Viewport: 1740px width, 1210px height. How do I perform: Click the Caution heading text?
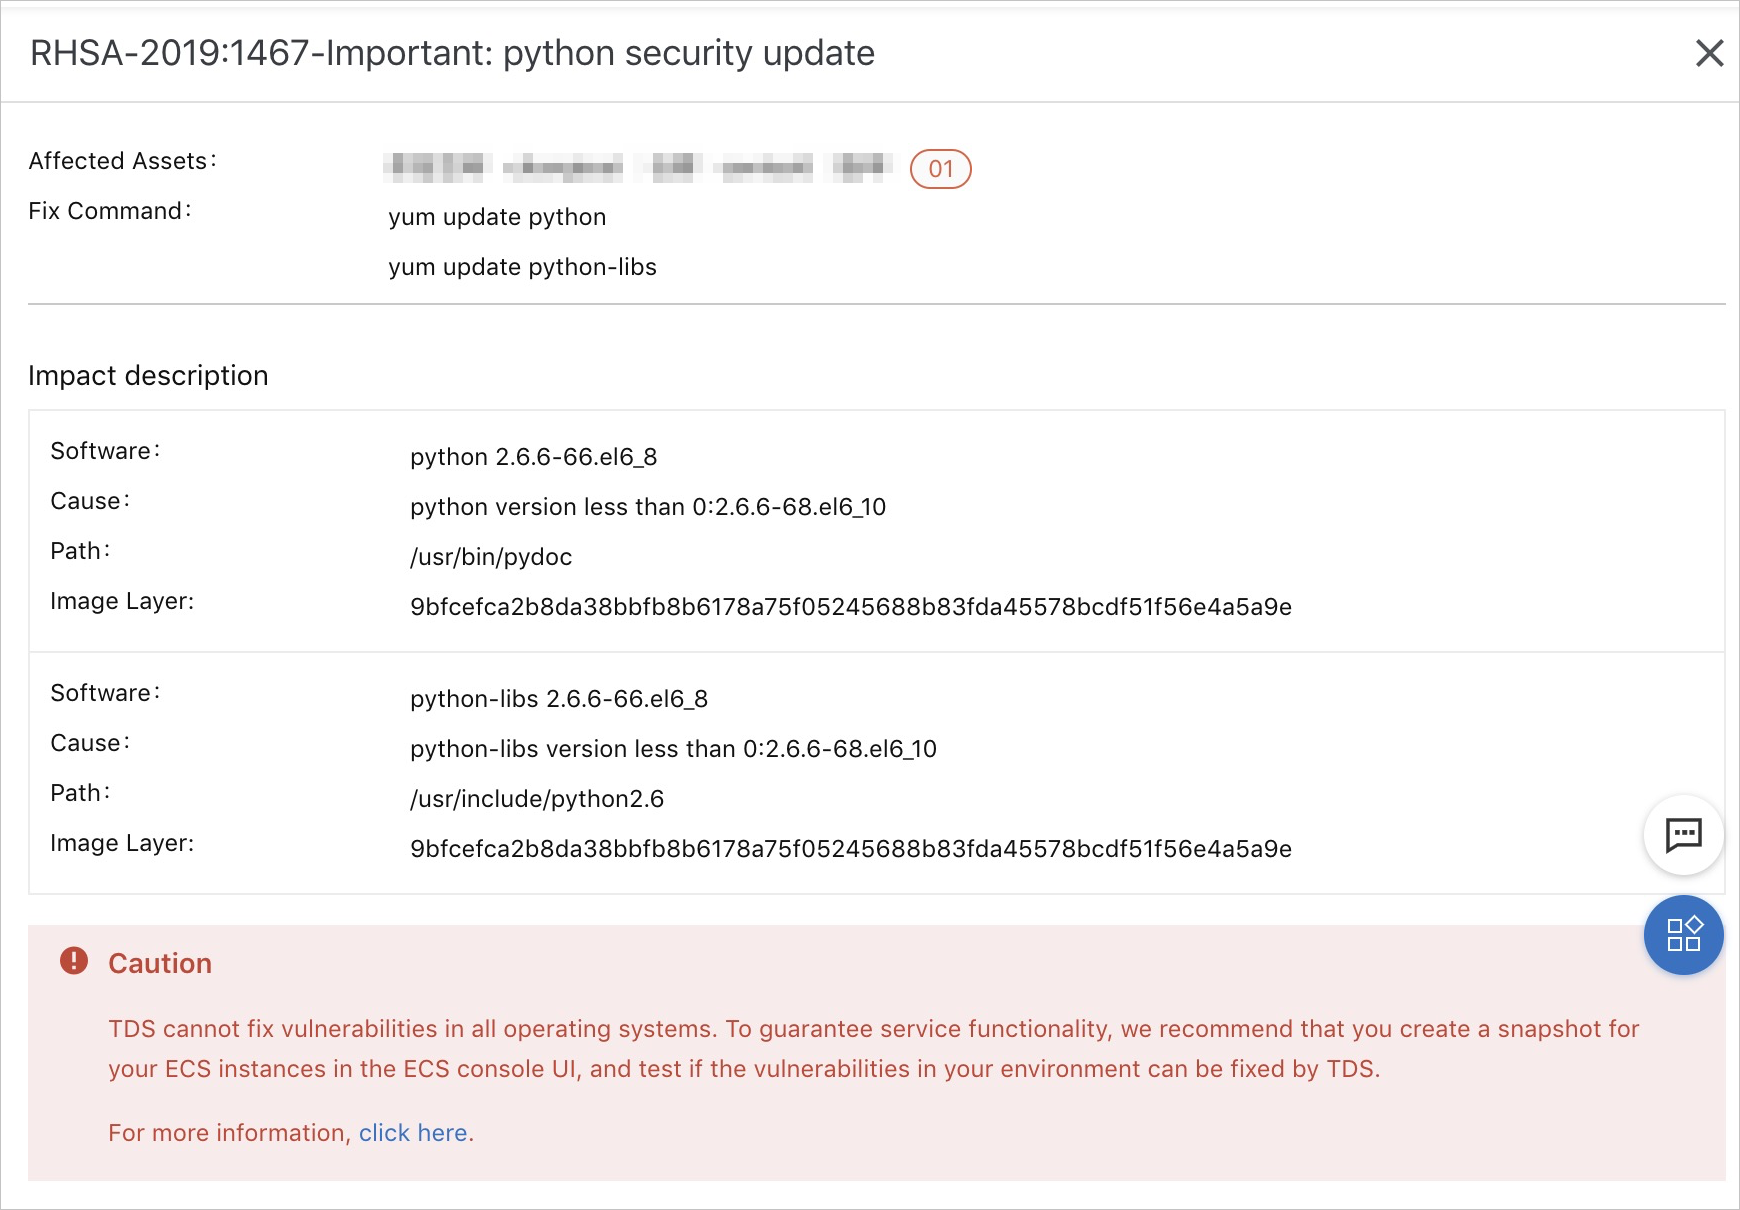[160, 963]
